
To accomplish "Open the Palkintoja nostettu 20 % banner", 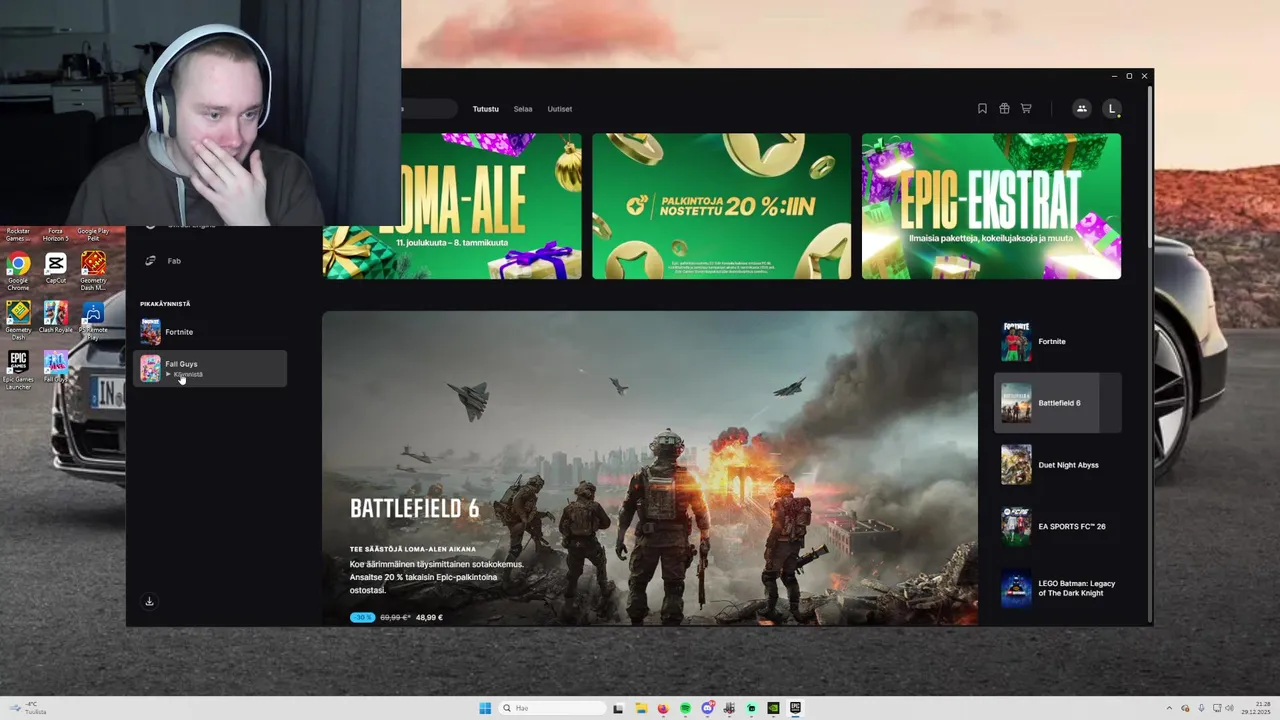I will click(x=722, y=206).
